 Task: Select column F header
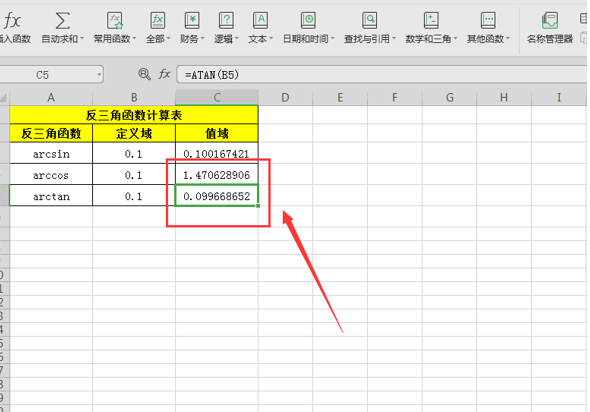pos(395,98)
